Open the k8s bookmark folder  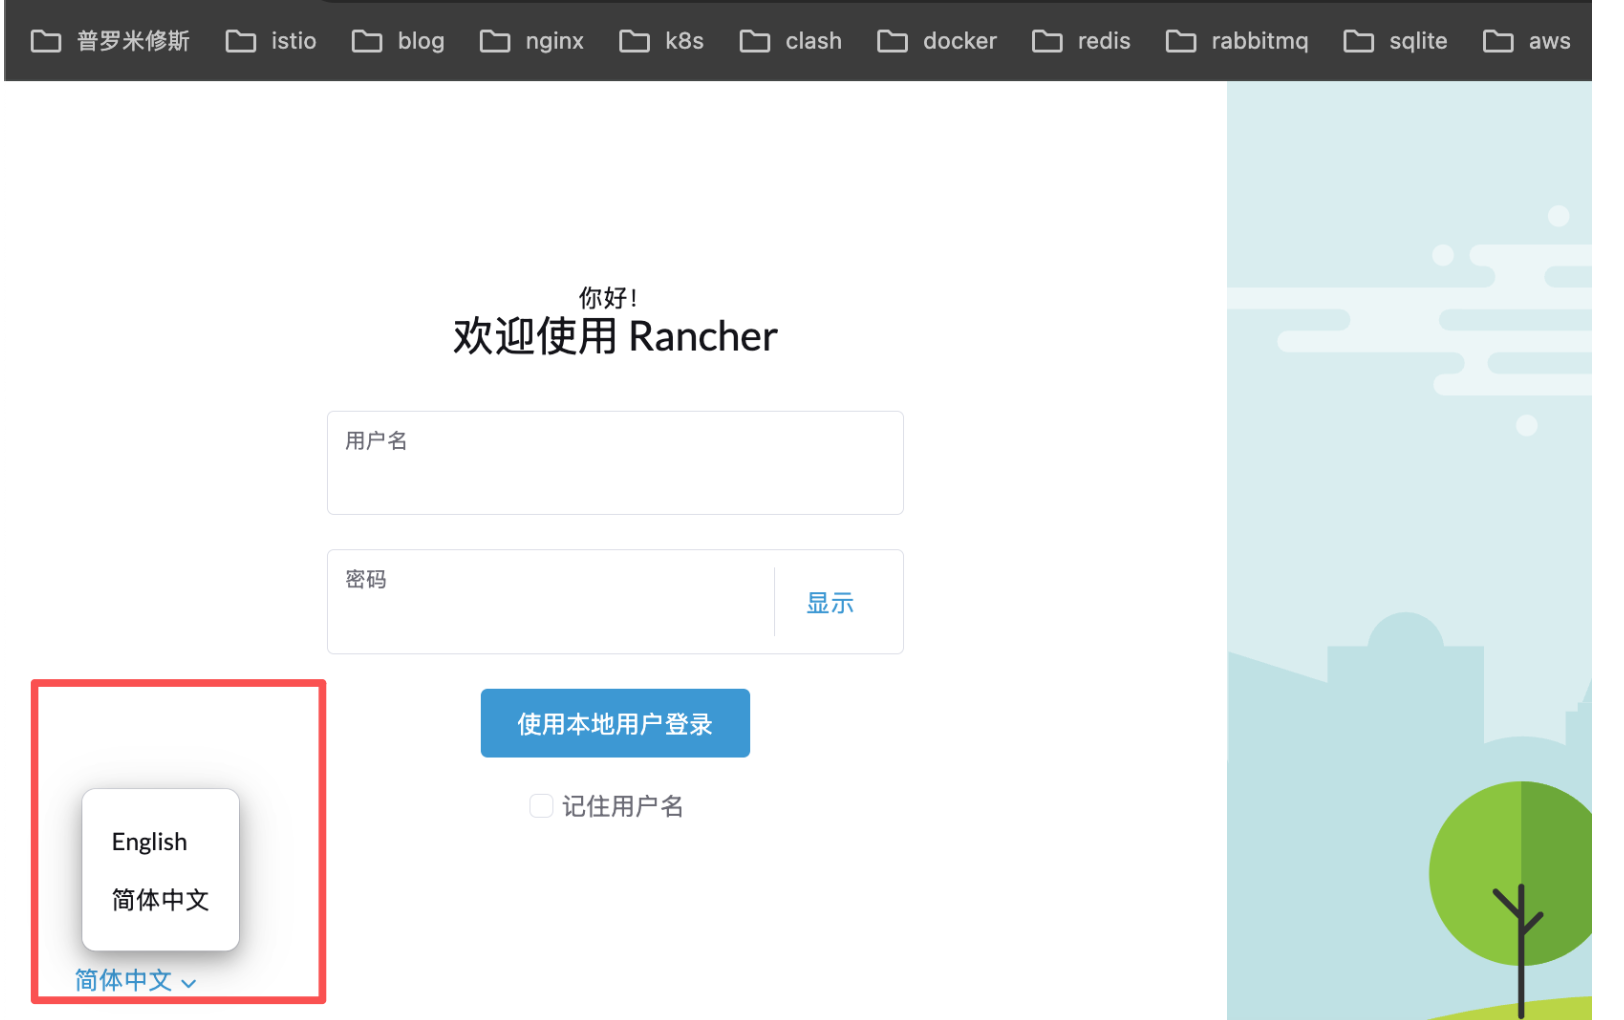[x=662, y=41]
